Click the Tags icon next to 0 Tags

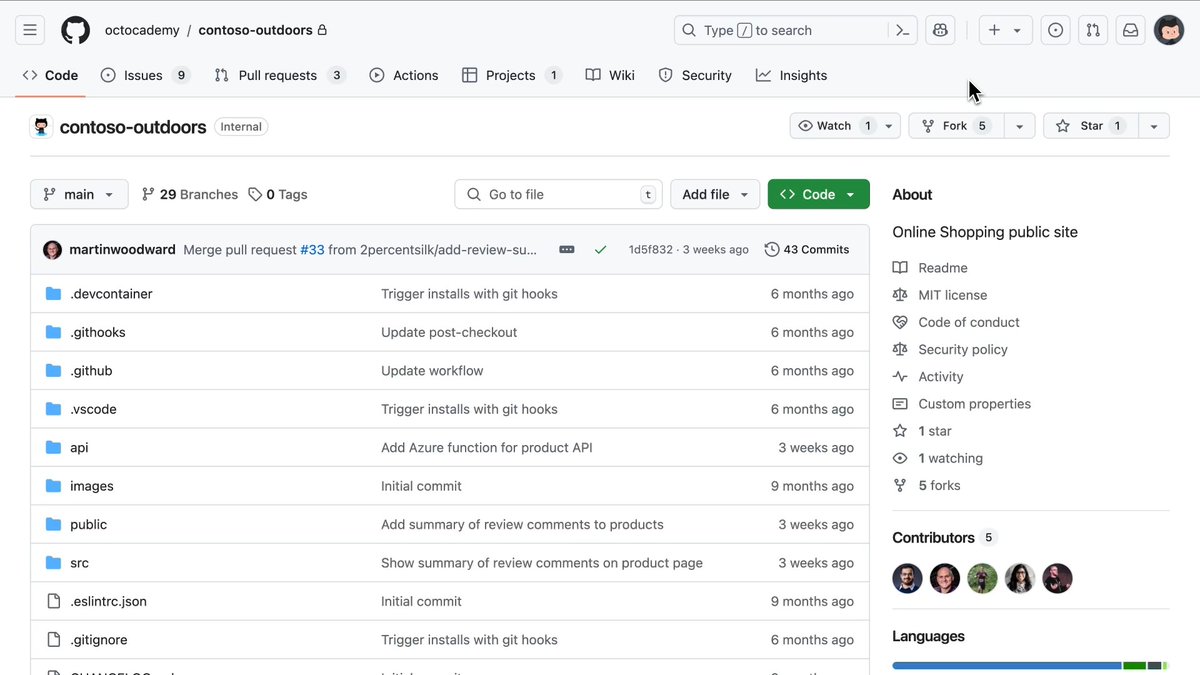coord(255,194)
